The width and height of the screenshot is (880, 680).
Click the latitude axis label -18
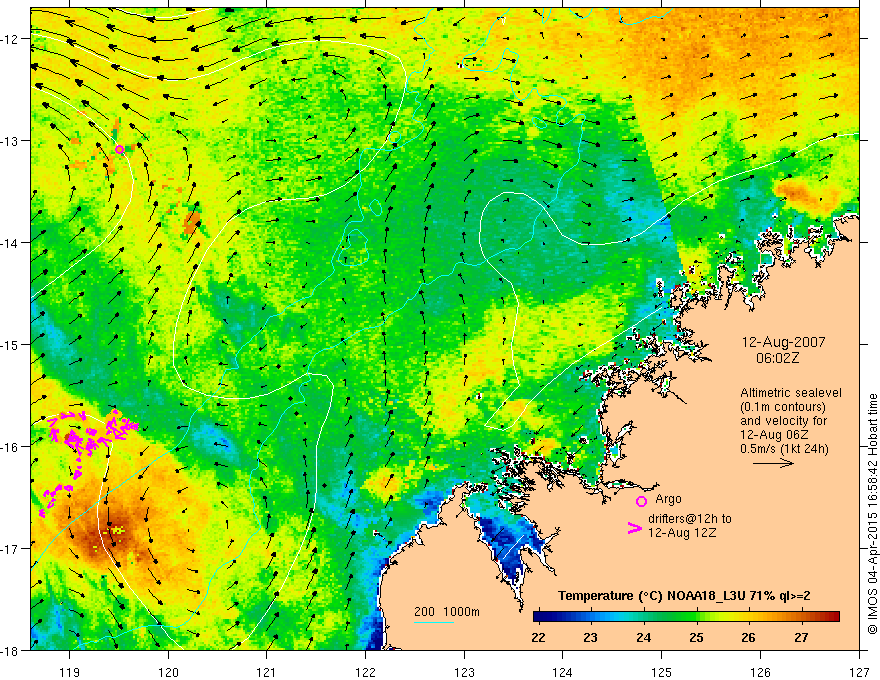(x=11, y=650)
